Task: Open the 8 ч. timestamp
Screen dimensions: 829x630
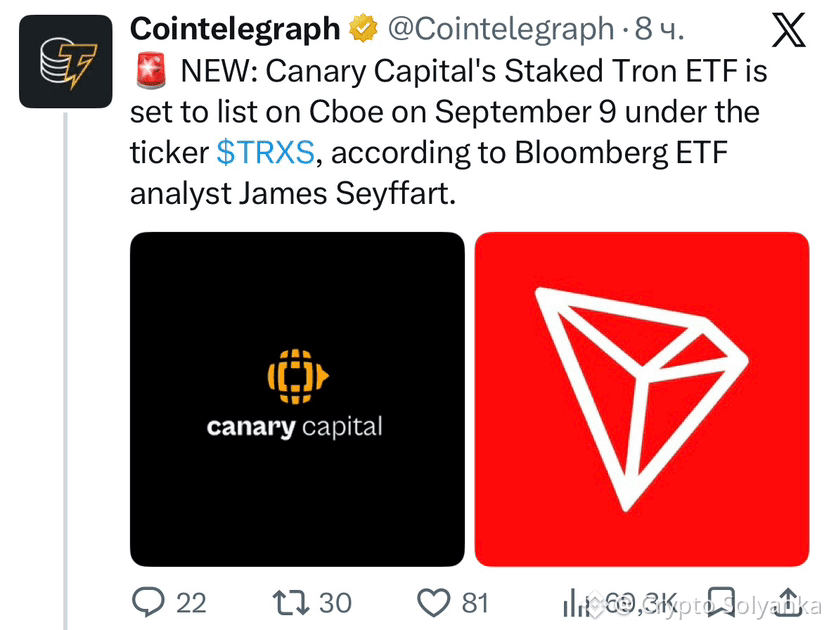Action: pos(659,29)
